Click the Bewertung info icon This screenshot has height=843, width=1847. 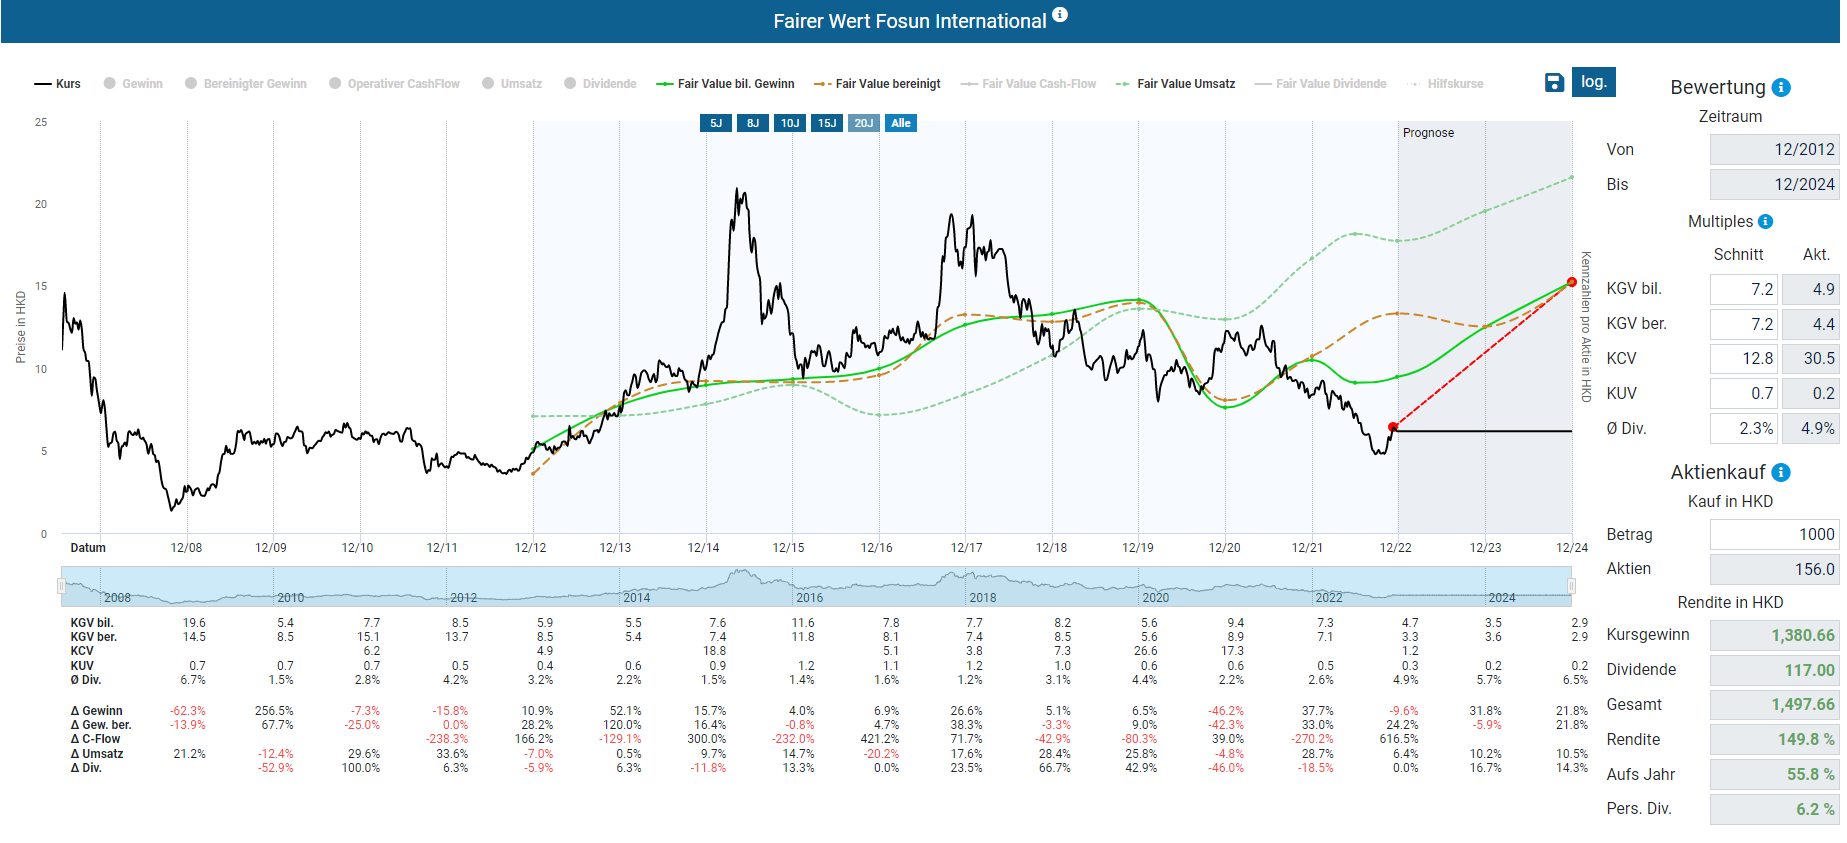click(1781, 88)
